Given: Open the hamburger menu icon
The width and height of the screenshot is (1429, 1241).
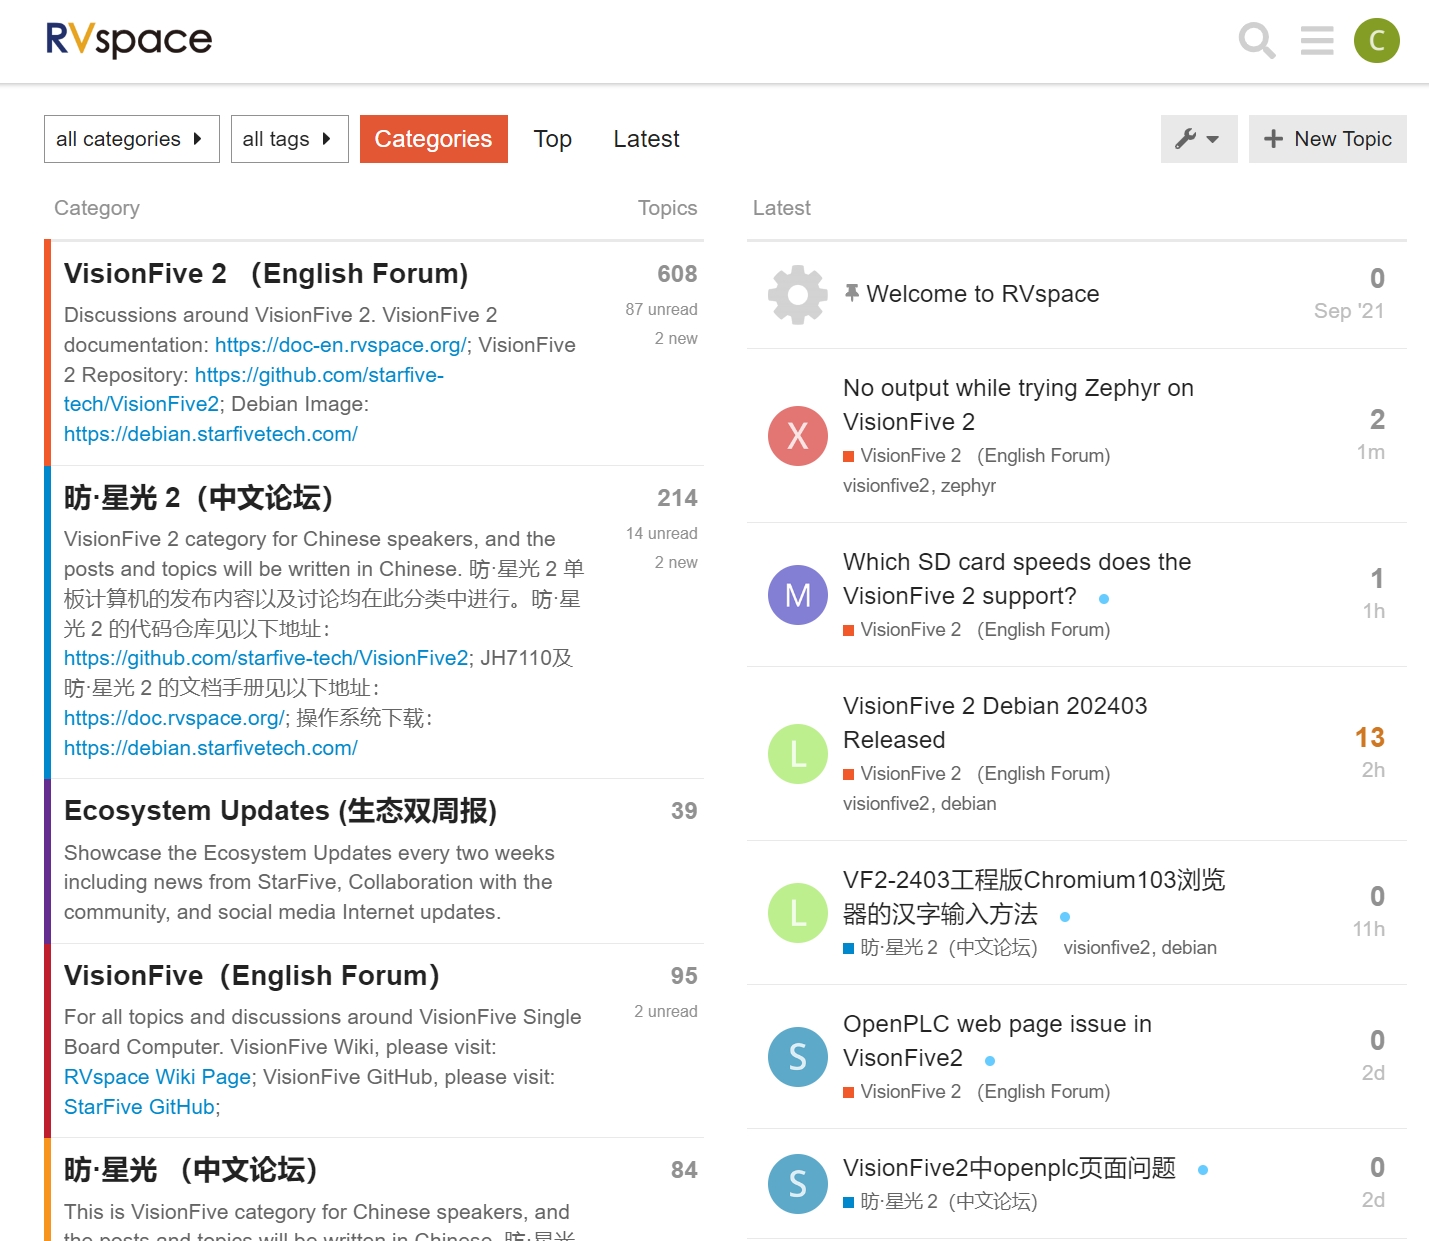Looking at the screenshot, I should point(1317,41).
